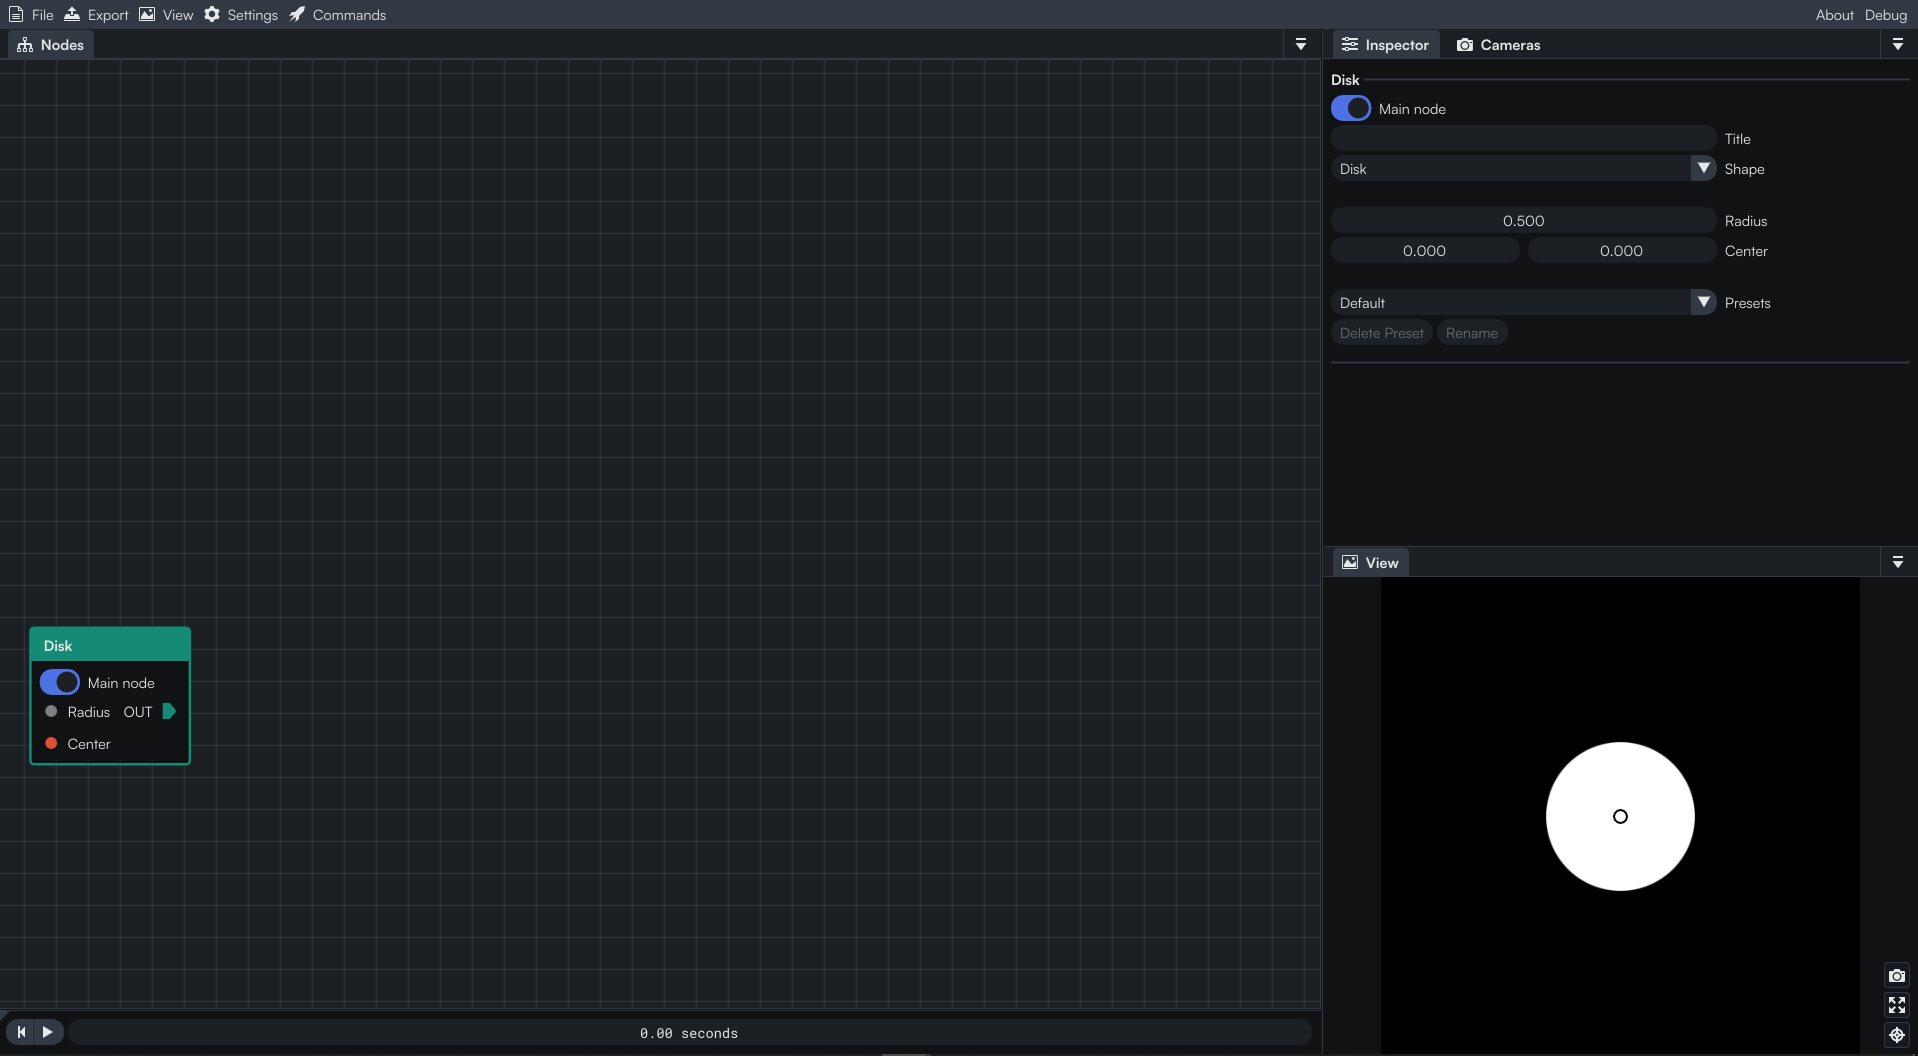Open the About menu
This screenshot has width=1918, height=1056.
pyautogui.click(x=1834, y=15)
